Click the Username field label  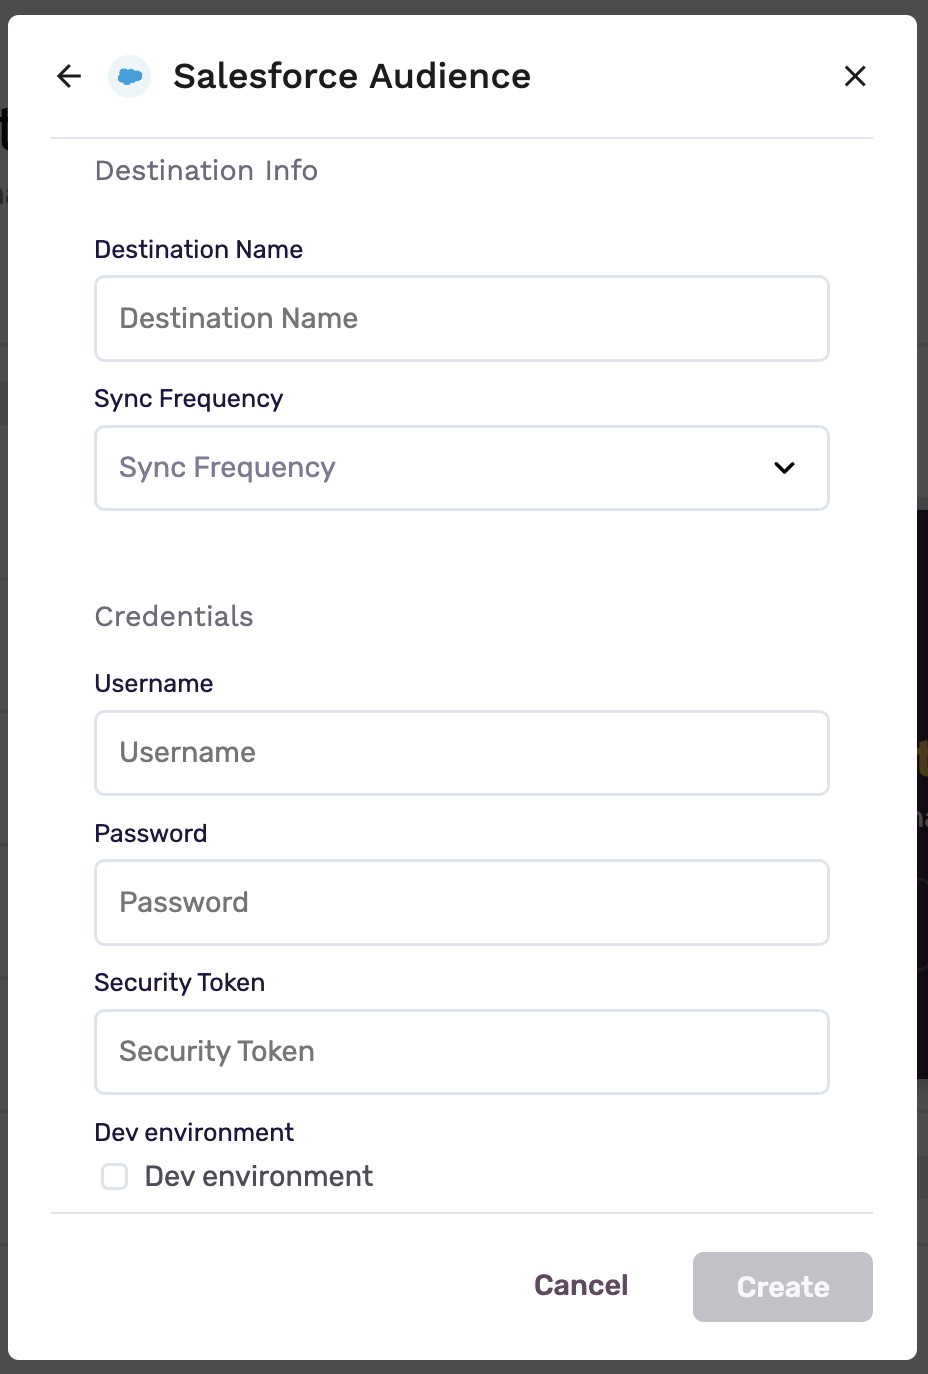[154, 684]
